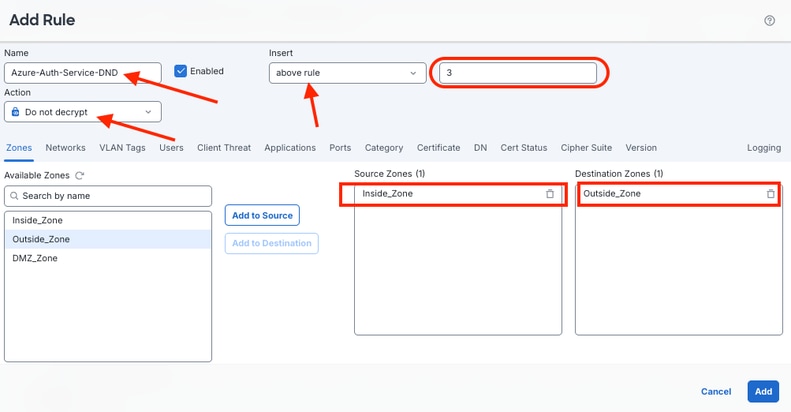This screenshot has width=791, height=412.
Task: Click the Add to Destination button
Action: (x=271, y=243)
